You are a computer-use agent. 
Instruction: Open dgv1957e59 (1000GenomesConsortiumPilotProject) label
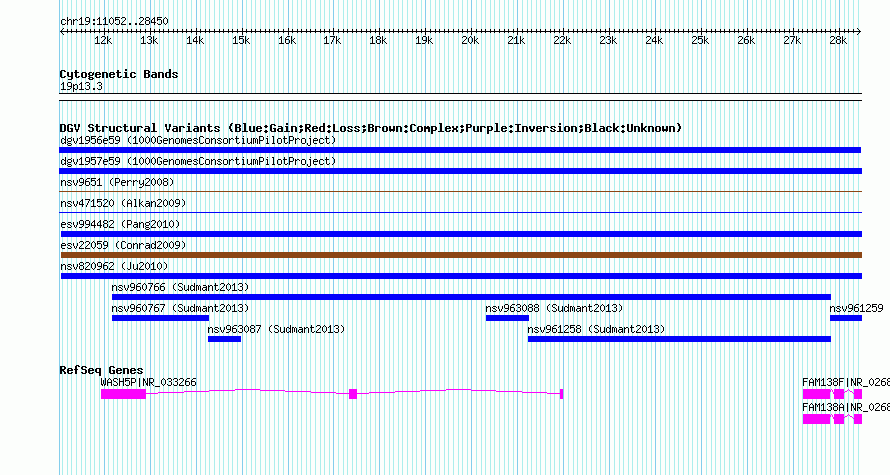click(198, 161)
